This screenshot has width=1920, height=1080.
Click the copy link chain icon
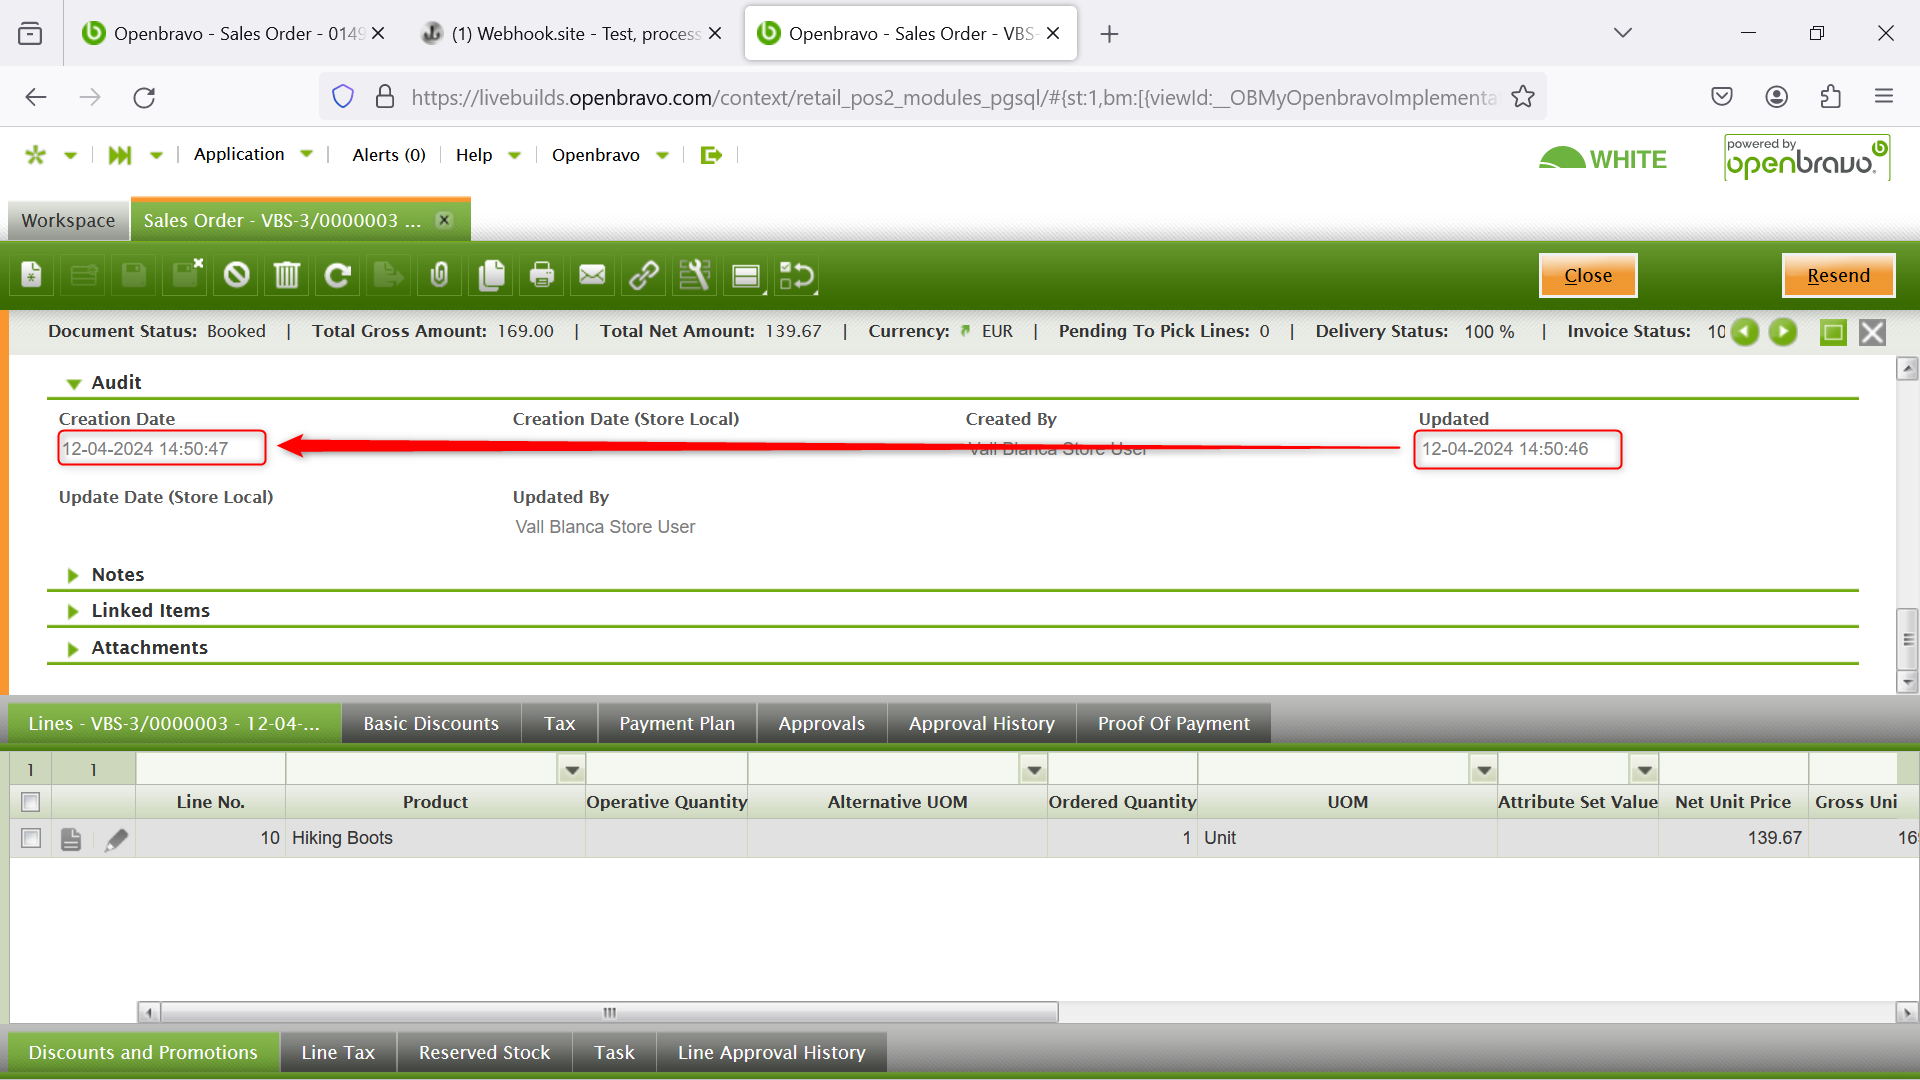[644, 275]
